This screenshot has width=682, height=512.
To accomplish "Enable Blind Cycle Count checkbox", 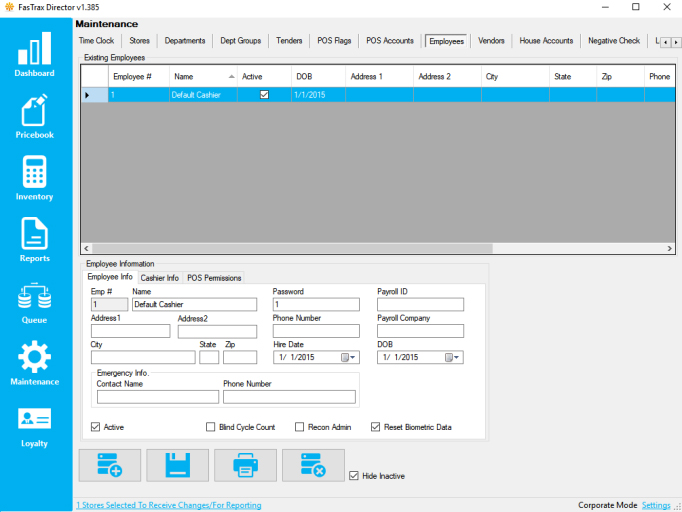I will pos(211,427).
